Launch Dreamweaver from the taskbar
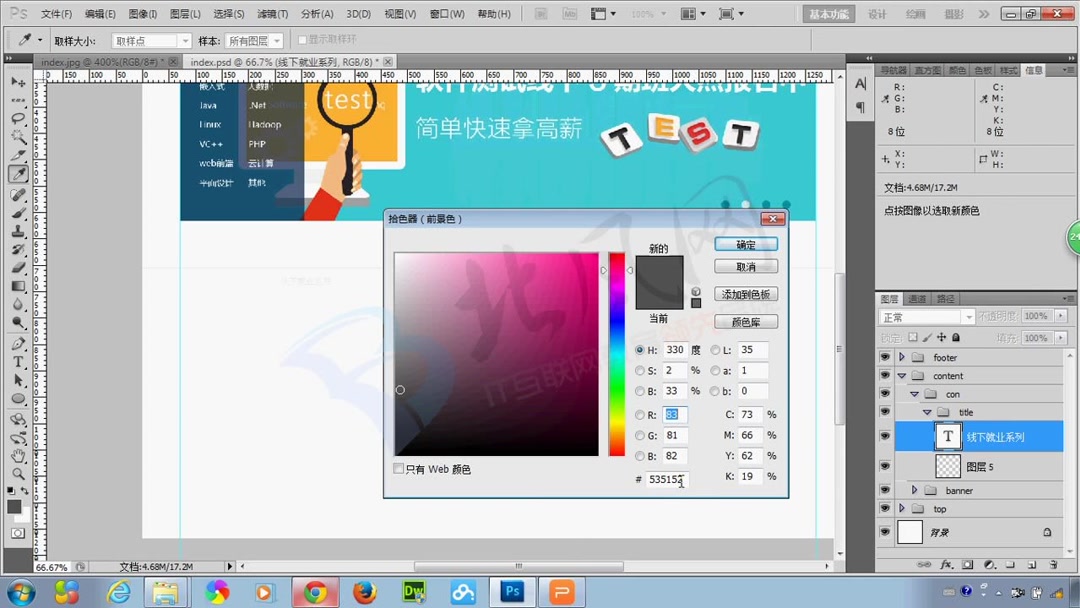Viewport: 1080px width, 608px height. click(x=413, y=591)
